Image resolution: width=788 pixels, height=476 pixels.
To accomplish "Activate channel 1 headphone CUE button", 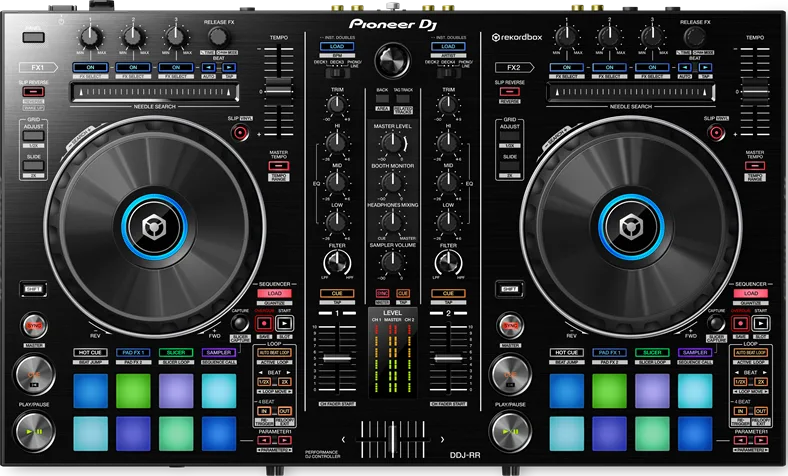I will coord(337,293).
